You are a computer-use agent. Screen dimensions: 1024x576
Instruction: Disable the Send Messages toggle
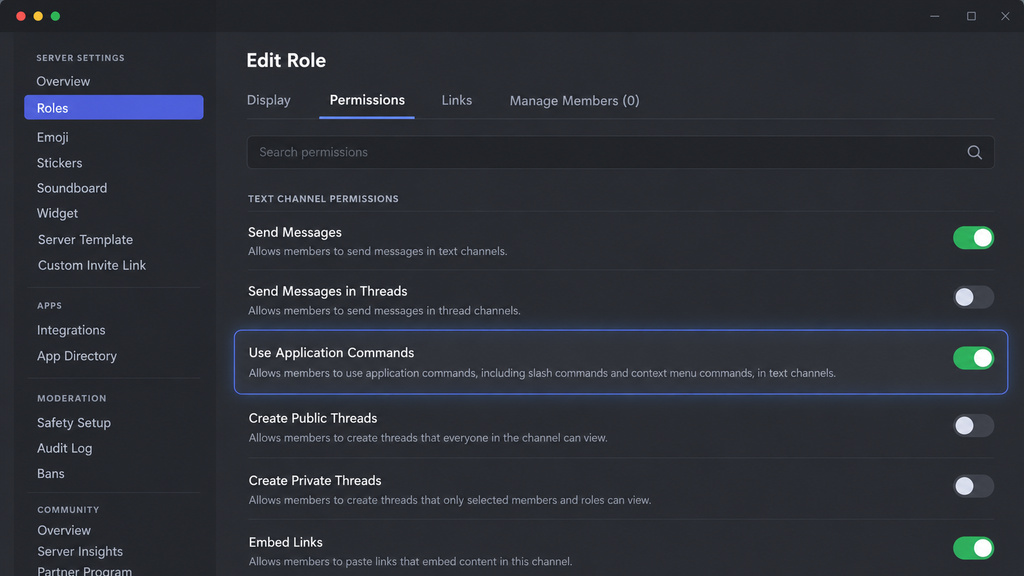pyautogui.click(x=973, y=238)
